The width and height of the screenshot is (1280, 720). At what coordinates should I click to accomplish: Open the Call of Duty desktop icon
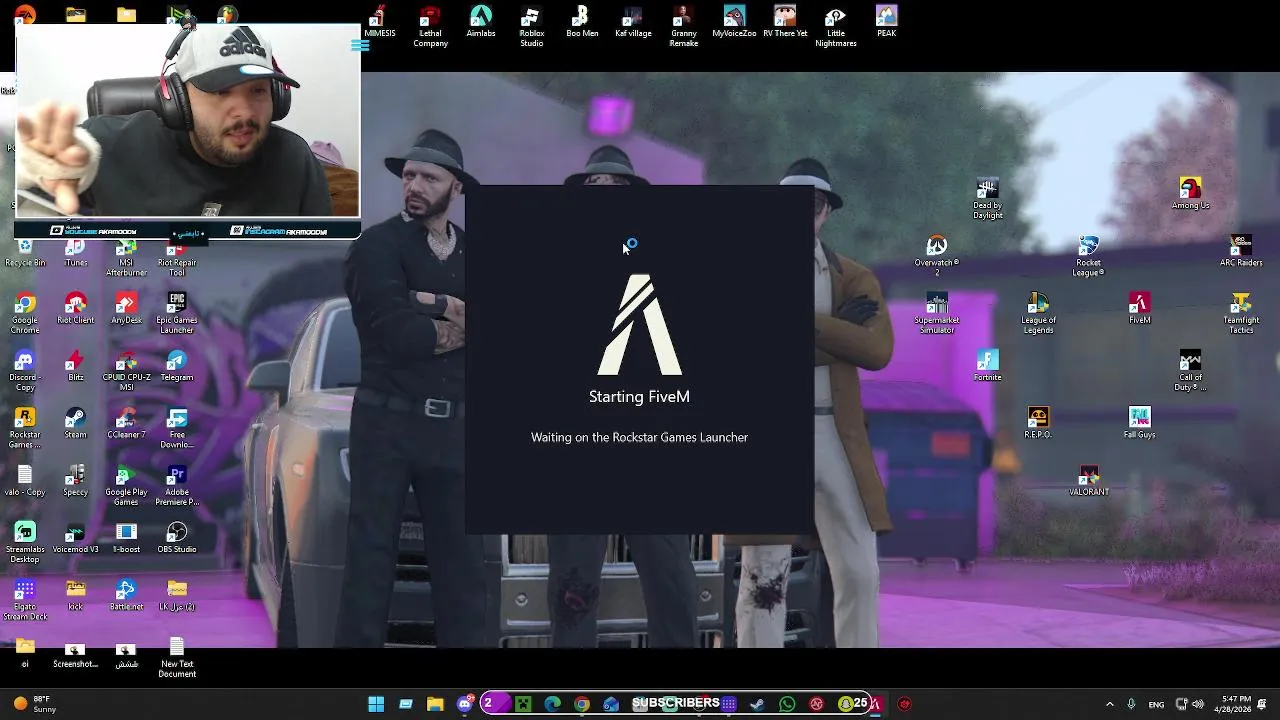(x=1190, y=371)
